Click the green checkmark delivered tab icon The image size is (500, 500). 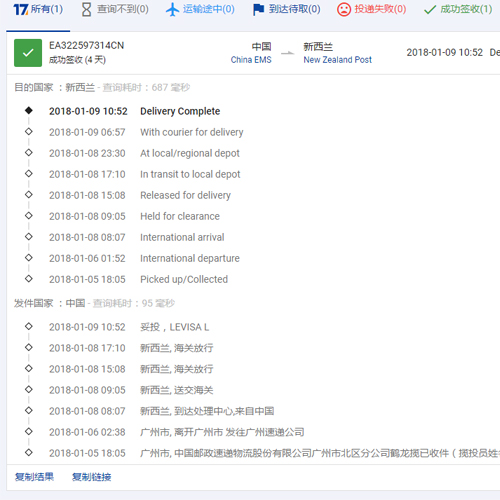tap(430, 10)
